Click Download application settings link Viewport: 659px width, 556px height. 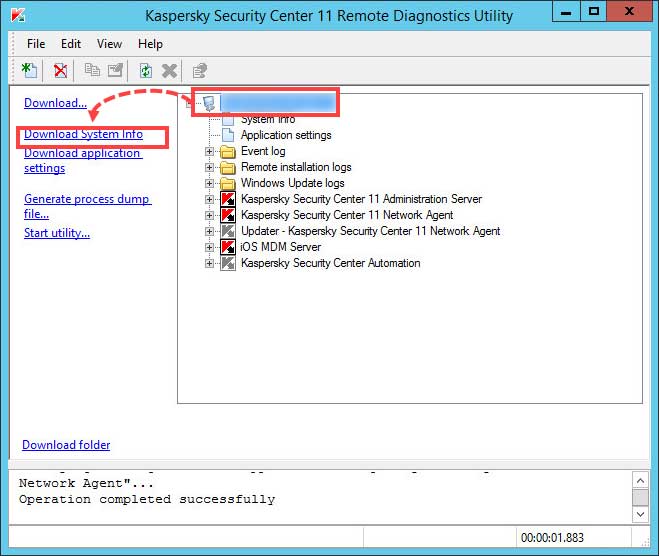[83, 161]
